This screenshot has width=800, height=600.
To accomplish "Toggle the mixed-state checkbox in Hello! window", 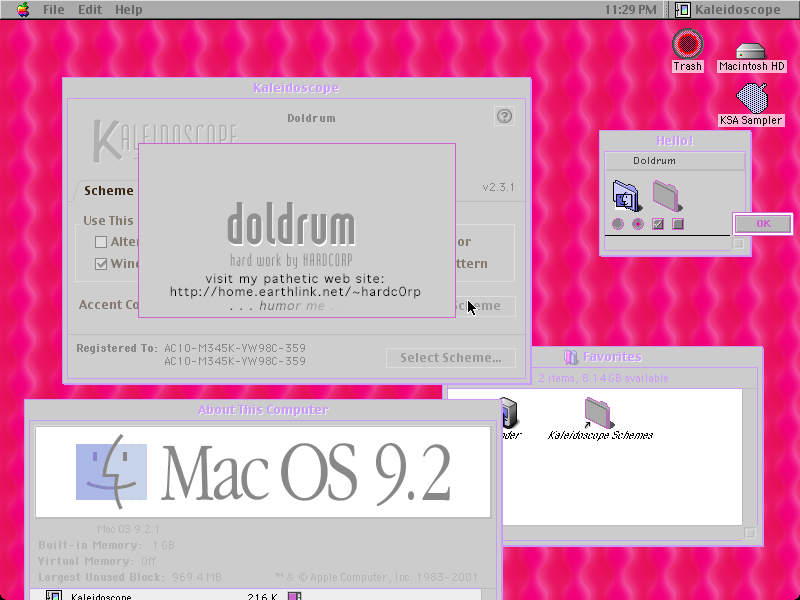I will (678, 224).
